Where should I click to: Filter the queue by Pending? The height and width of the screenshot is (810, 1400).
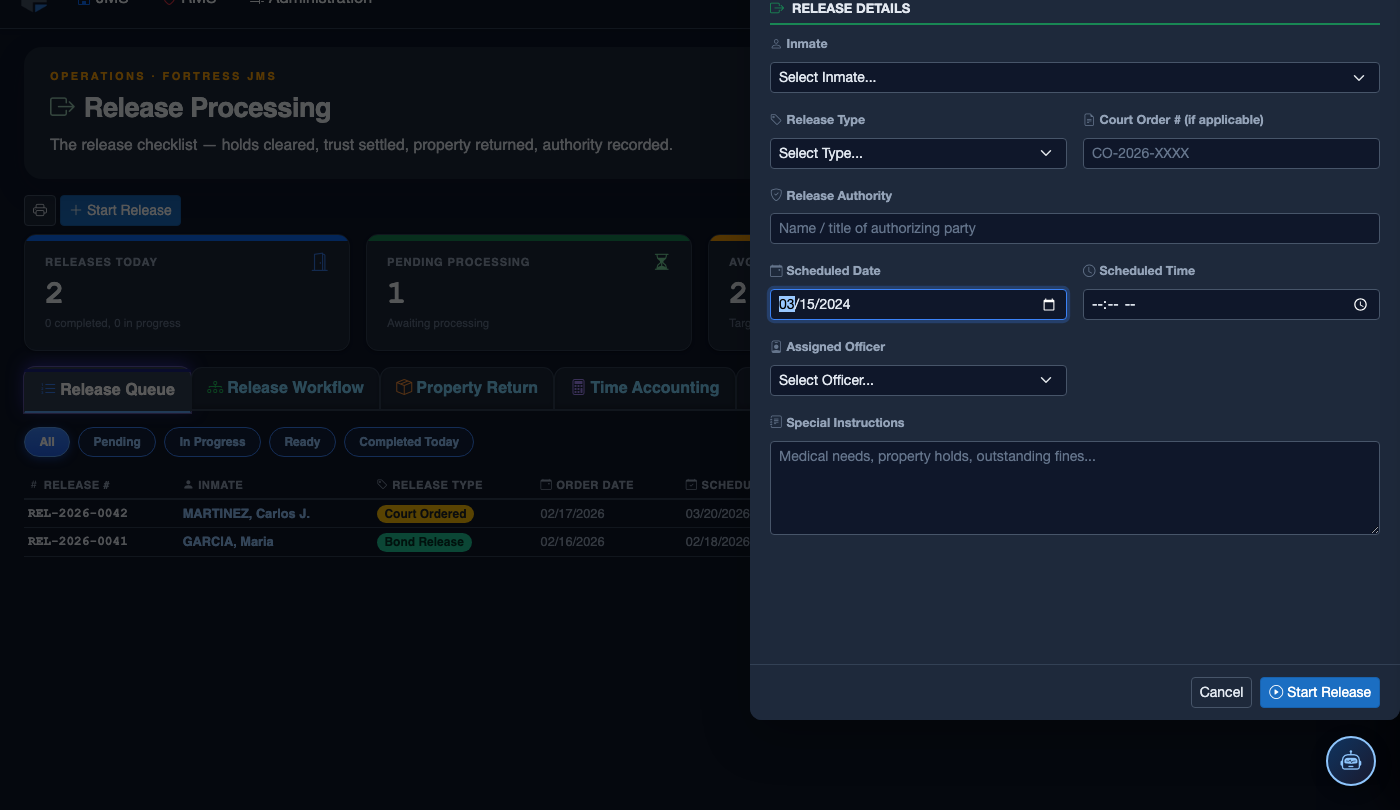pyautogui.click(x=117, y=442)
